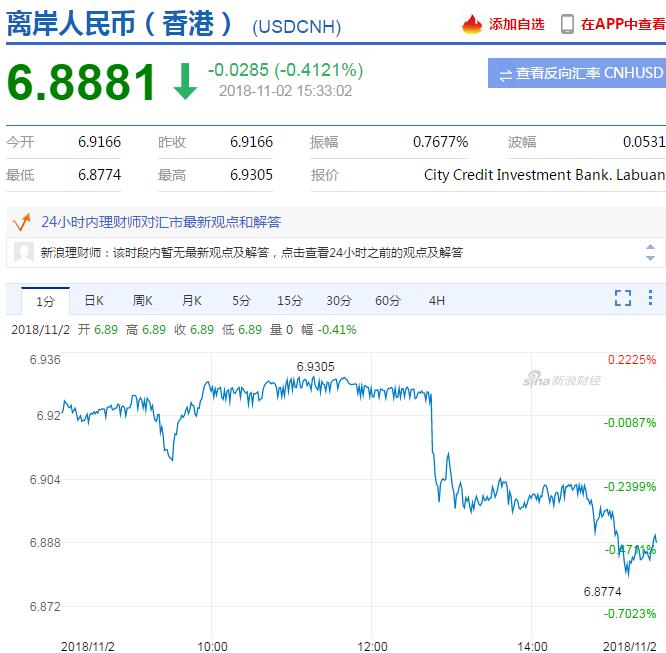Open the 24小时内理财师对汇市最新观点和解答 link
The image size is (666, 653).
pos(161,222)
